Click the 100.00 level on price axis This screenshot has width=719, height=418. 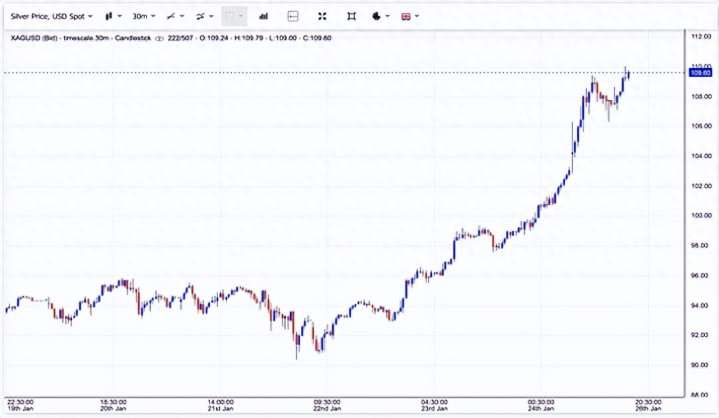[x=699, y=215]
